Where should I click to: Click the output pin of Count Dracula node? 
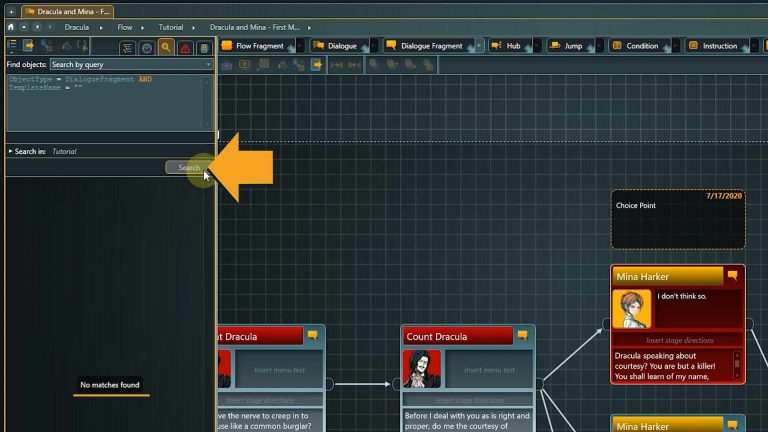click(539, 384)
